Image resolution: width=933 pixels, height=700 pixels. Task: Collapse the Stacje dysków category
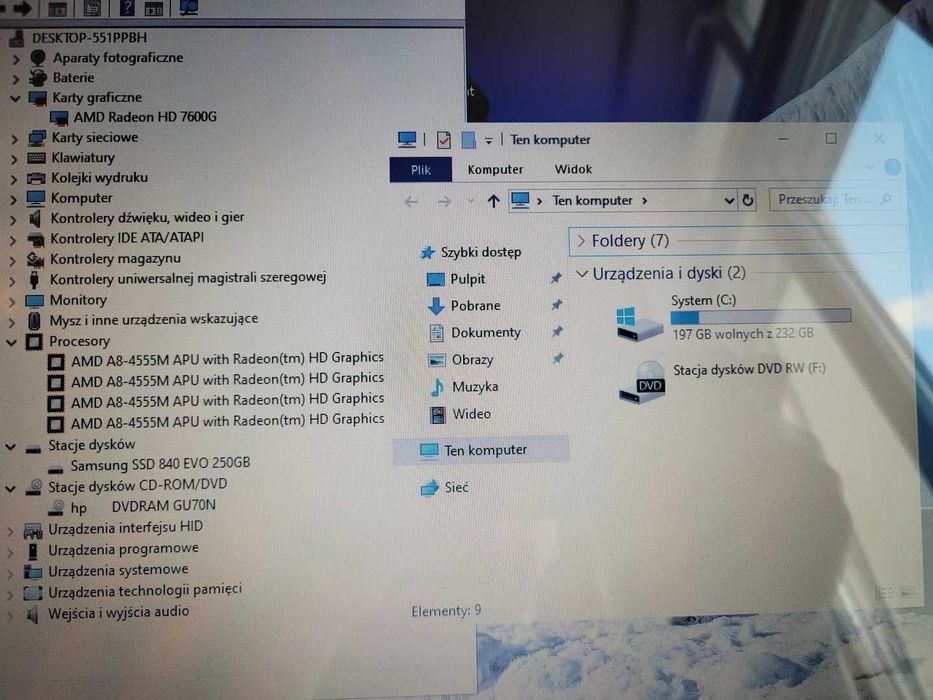coord(10,446)
